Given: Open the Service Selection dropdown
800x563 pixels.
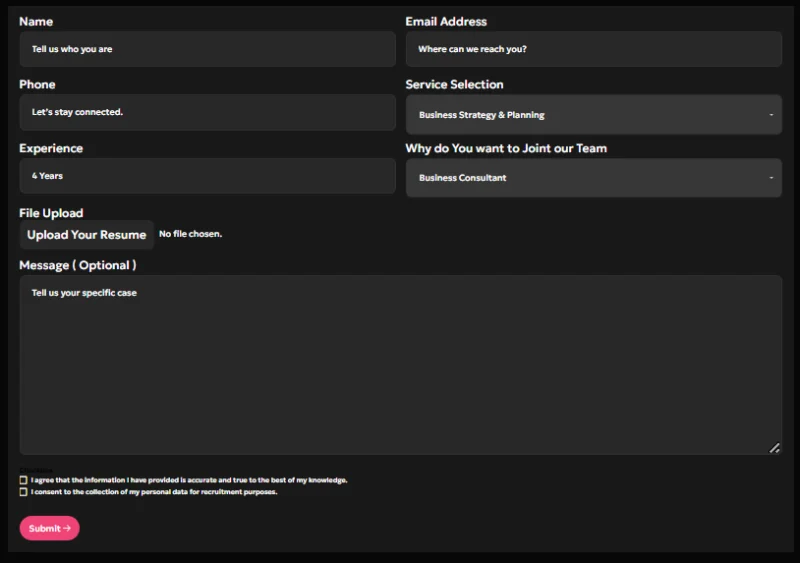Looking at the screenshot, I should click(593, 115).
